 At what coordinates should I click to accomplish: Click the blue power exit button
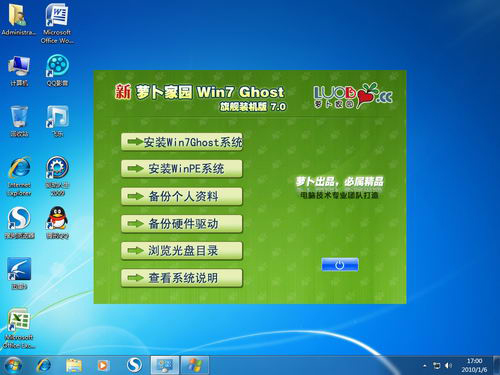coord(340,265)
